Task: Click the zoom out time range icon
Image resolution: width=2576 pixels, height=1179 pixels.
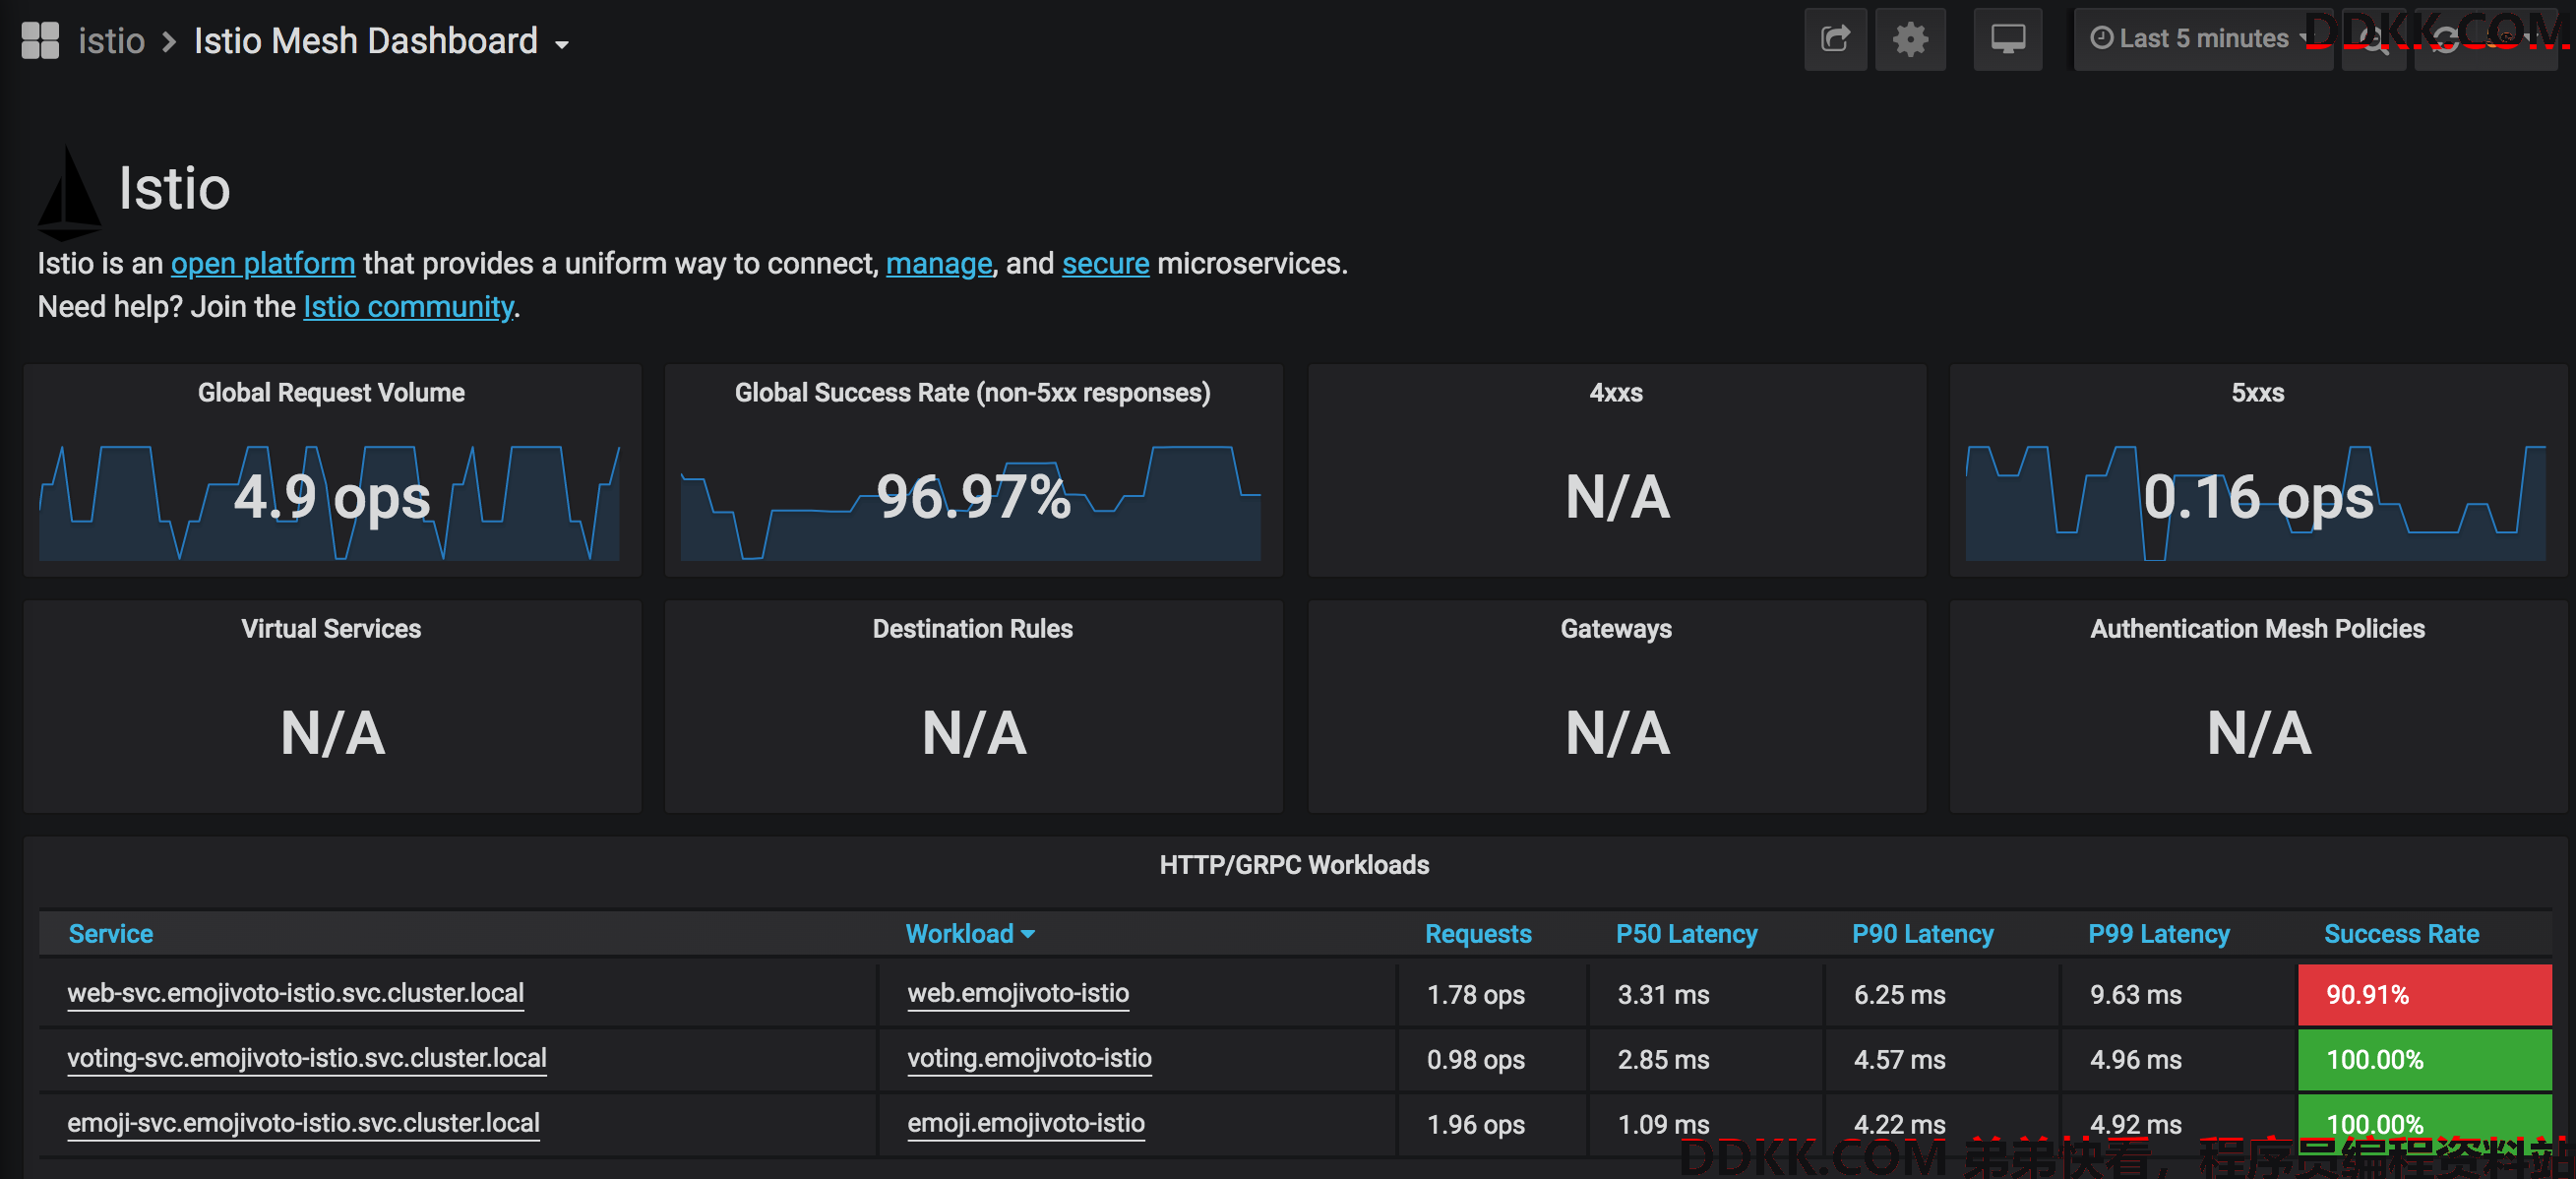Action: tap(2374, 40)
